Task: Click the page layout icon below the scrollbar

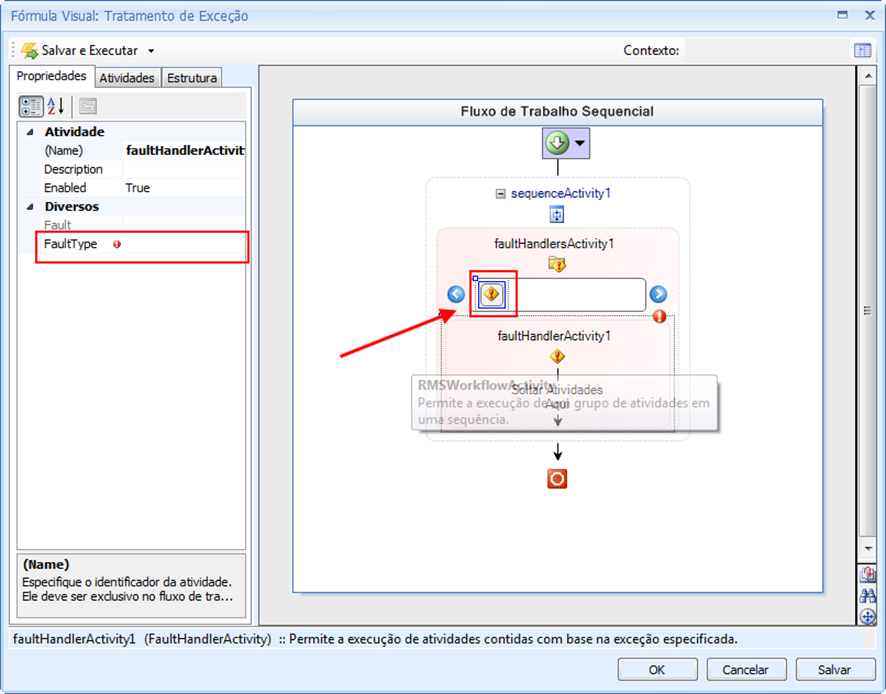Action: [x=867, y=575]
